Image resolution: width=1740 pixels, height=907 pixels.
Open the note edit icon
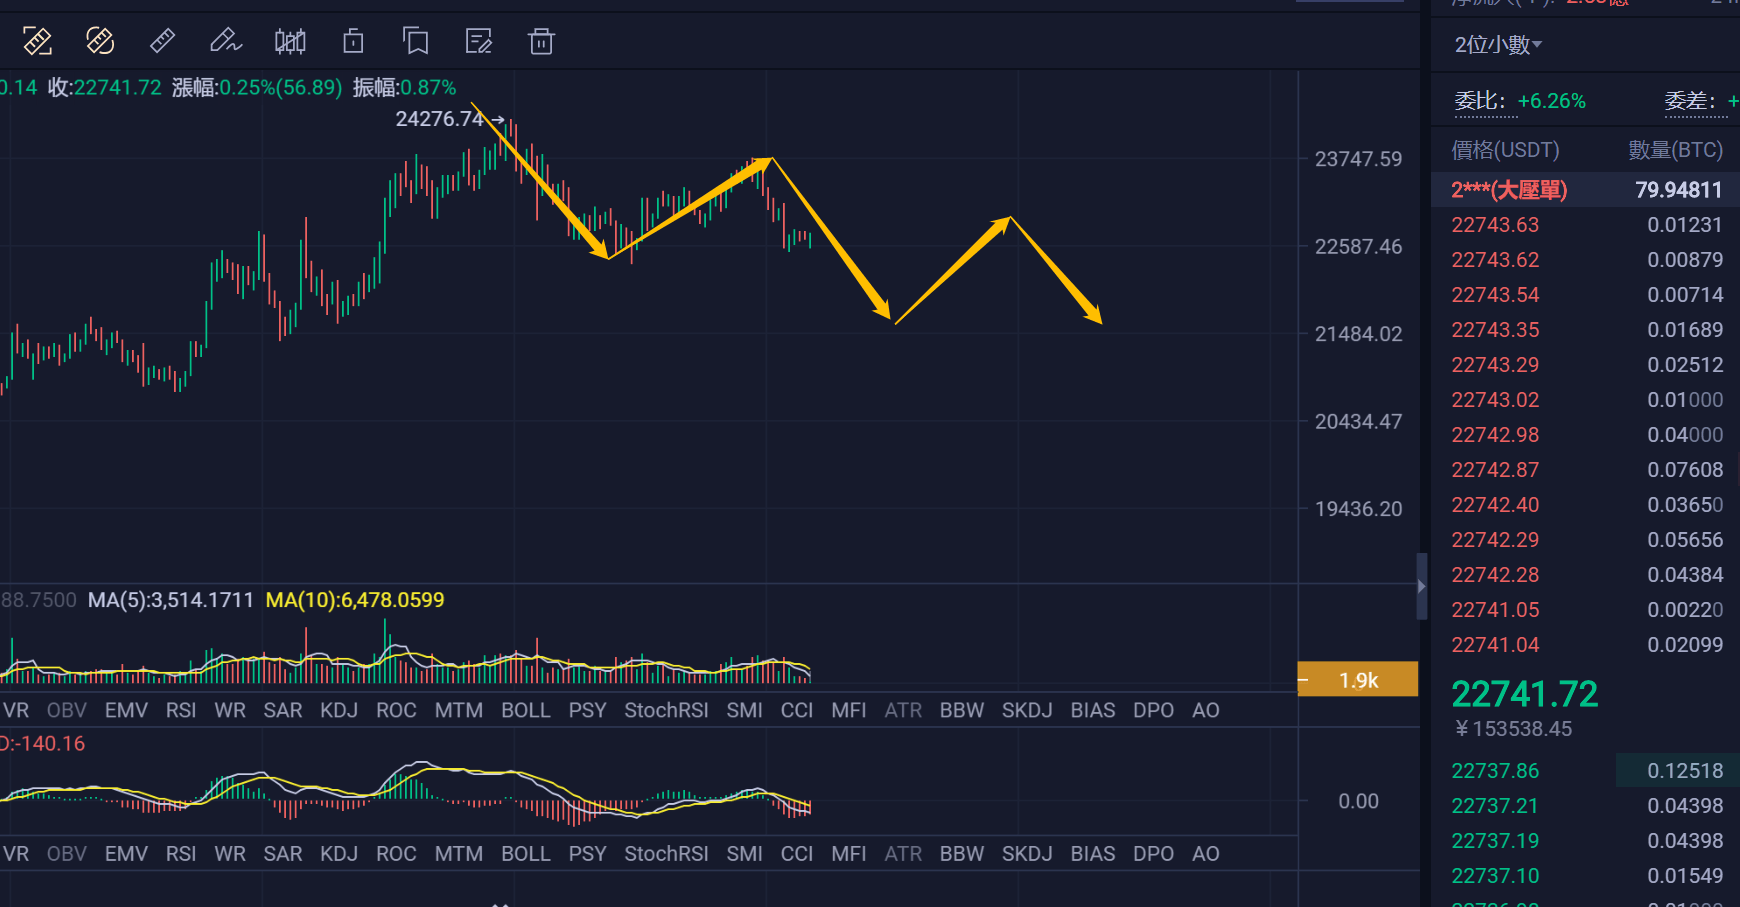coord(479,41)
